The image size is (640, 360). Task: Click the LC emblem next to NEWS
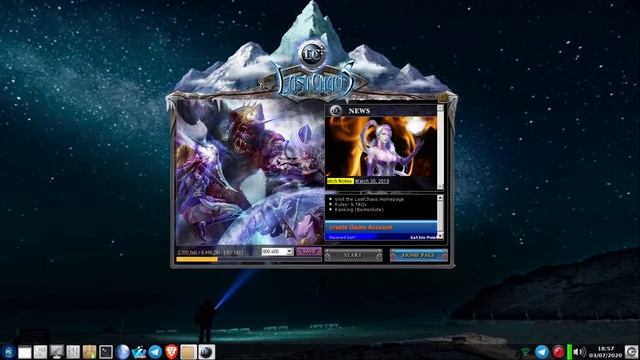tap(336, 110)
